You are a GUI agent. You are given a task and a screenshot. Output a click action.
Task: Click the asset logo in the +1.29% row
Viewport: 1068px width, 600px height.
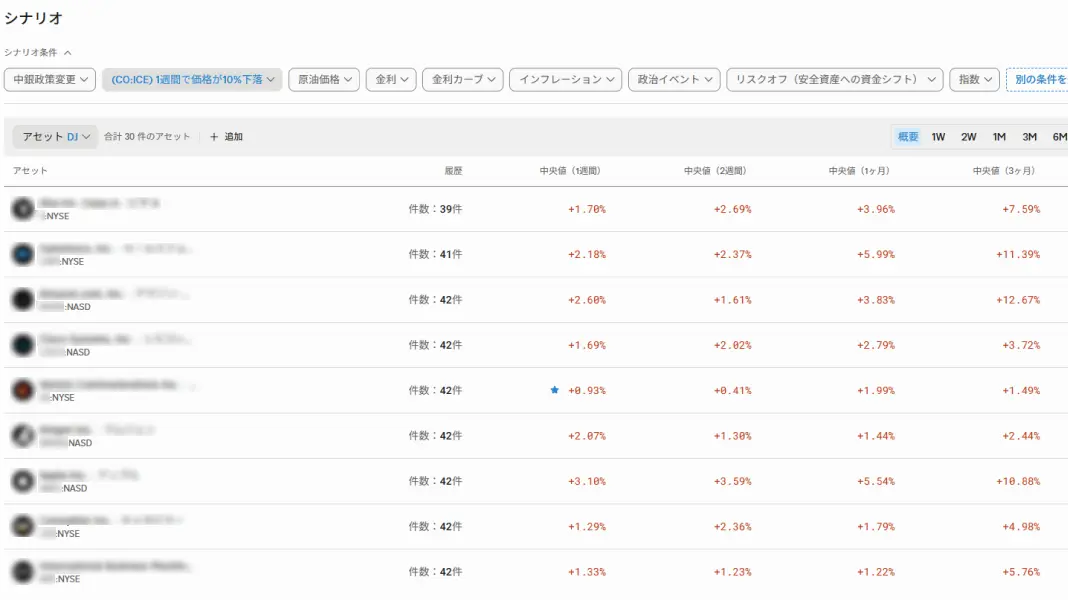click(x=22, y=526)
